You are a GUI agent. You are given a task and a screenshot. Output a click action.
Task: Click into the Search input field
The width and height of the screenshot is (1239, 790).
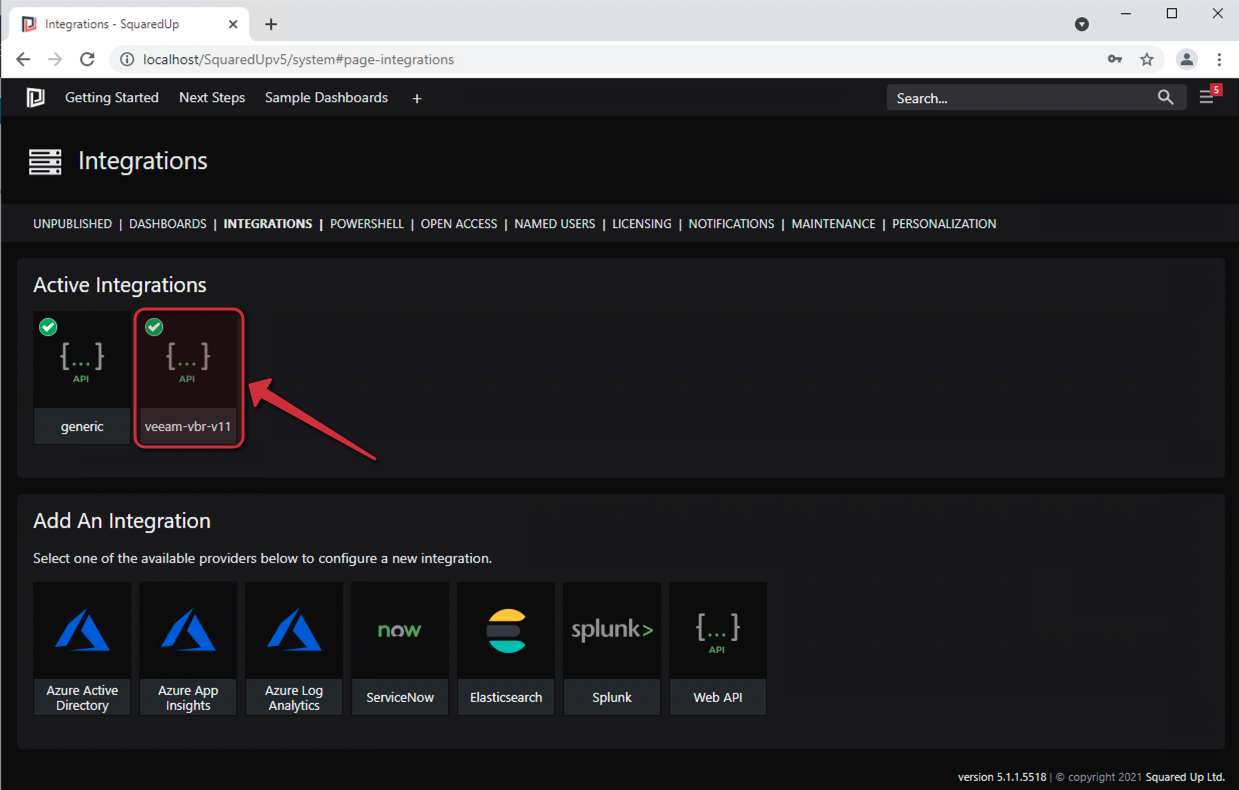tap(1015, 98)
